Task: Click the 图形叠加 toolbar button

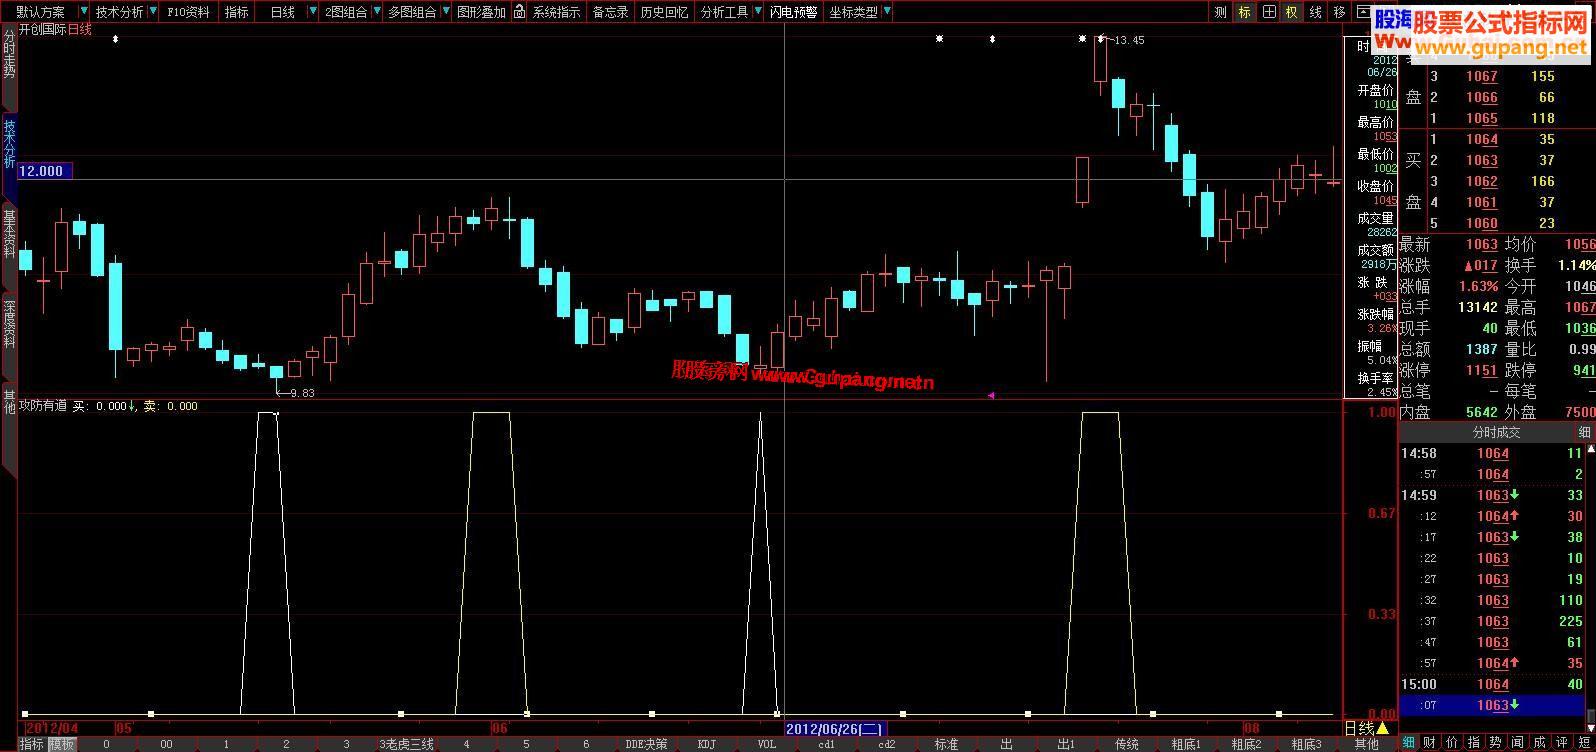Action: tap(481, 12)
